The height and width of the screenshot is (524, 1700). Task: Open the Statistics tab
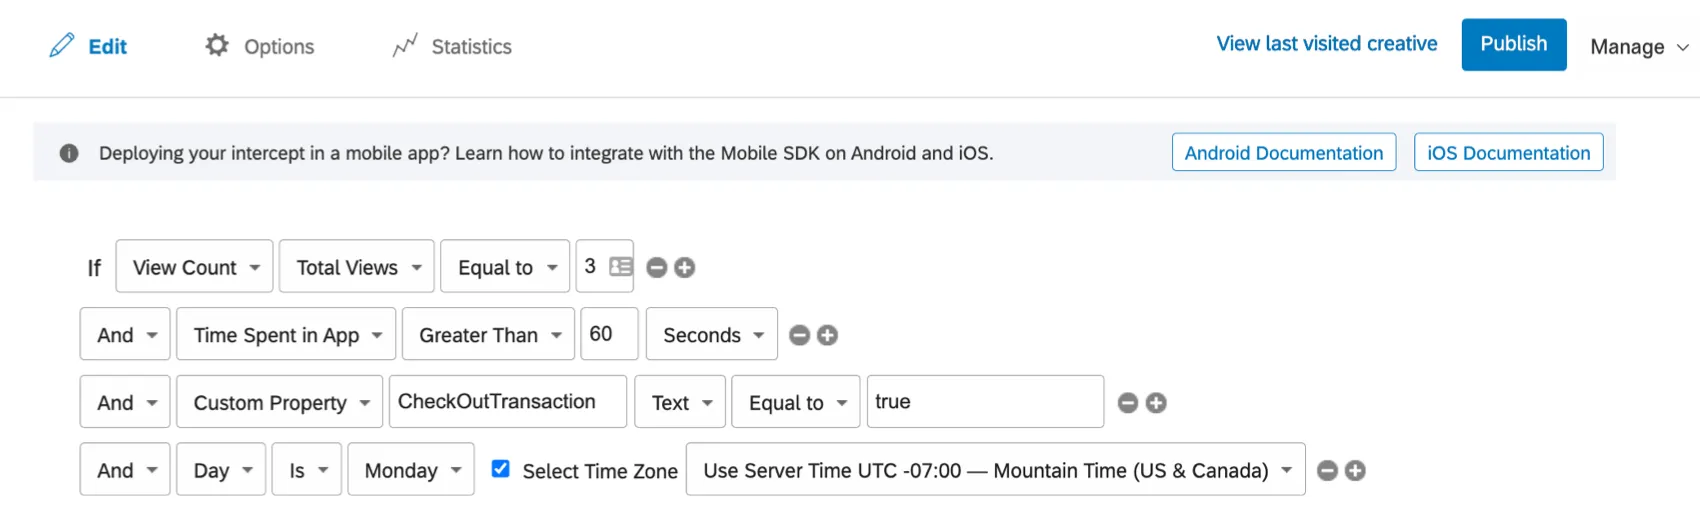[453, 46]
